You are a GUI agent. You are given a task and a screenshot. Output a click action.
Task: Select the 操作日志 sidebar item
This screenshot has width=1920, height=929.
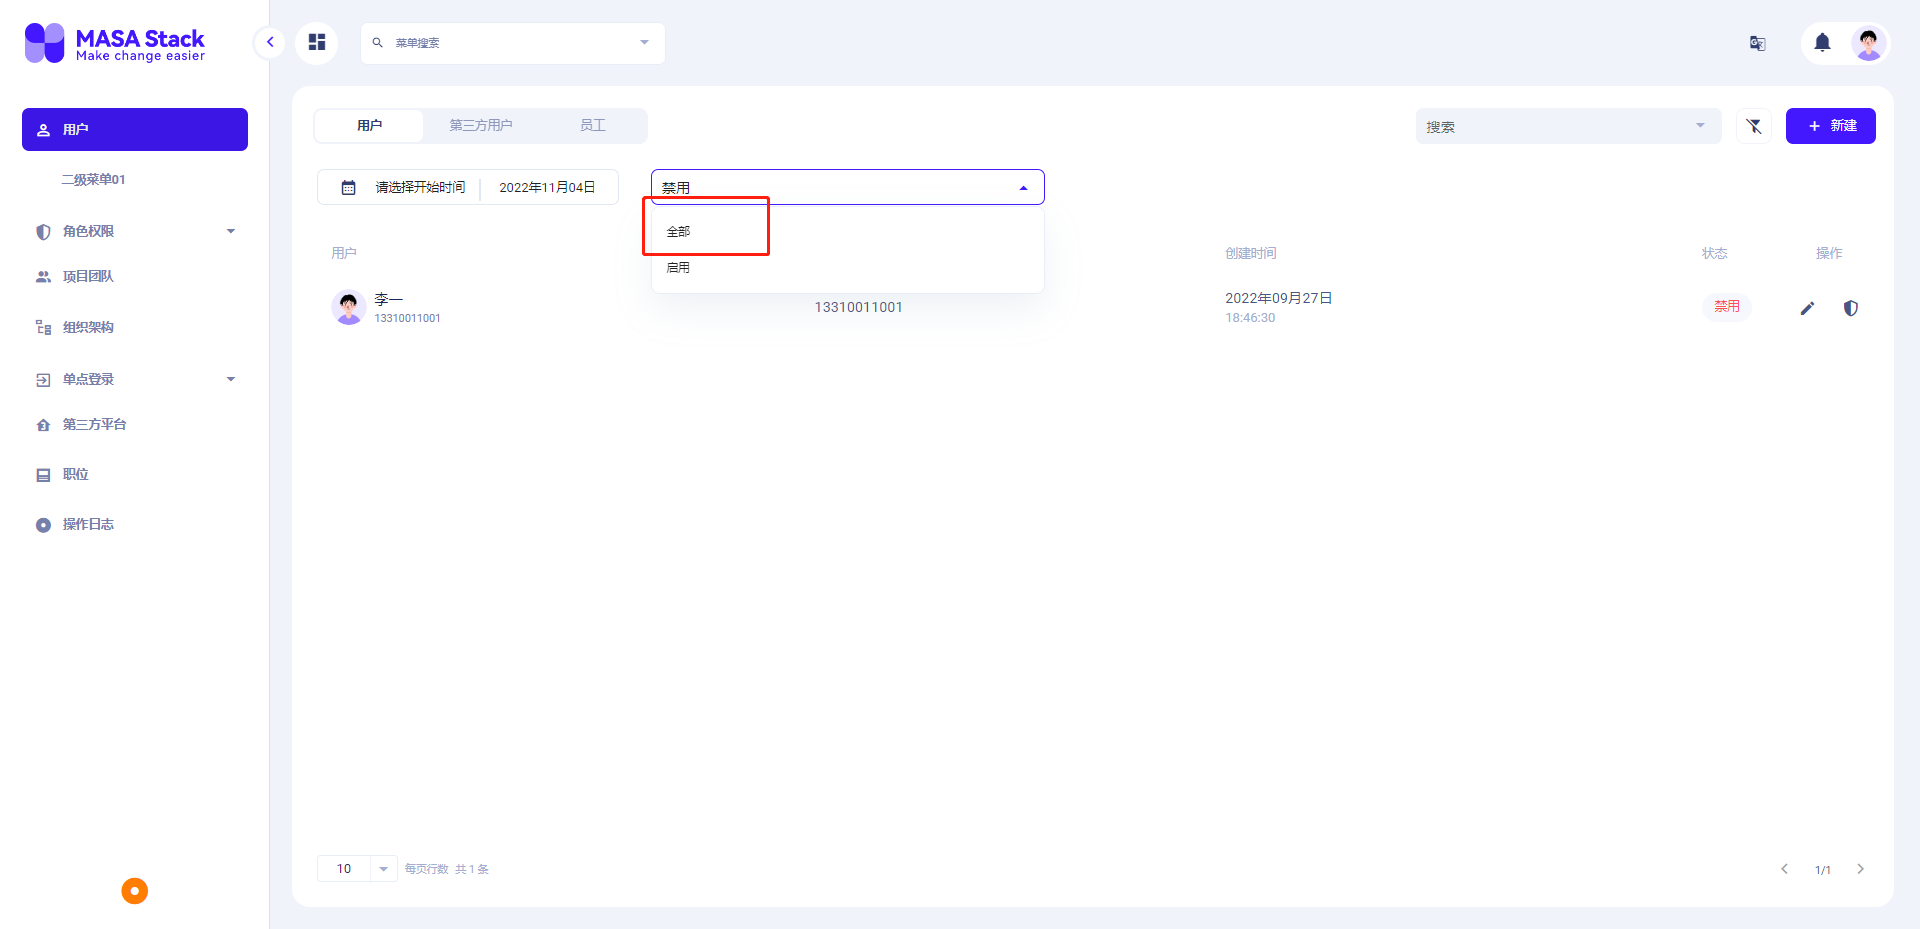coord(88,524)
